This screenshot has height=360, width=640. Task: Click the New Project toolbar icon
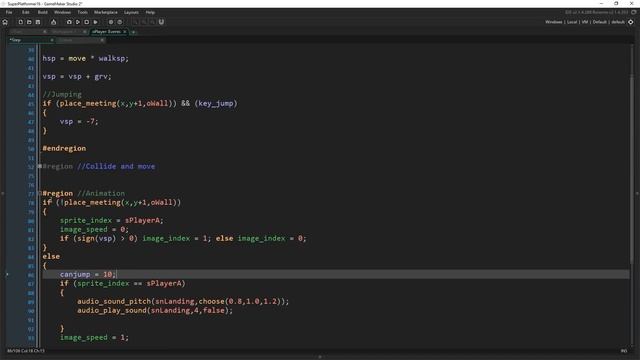coord(20,22)
